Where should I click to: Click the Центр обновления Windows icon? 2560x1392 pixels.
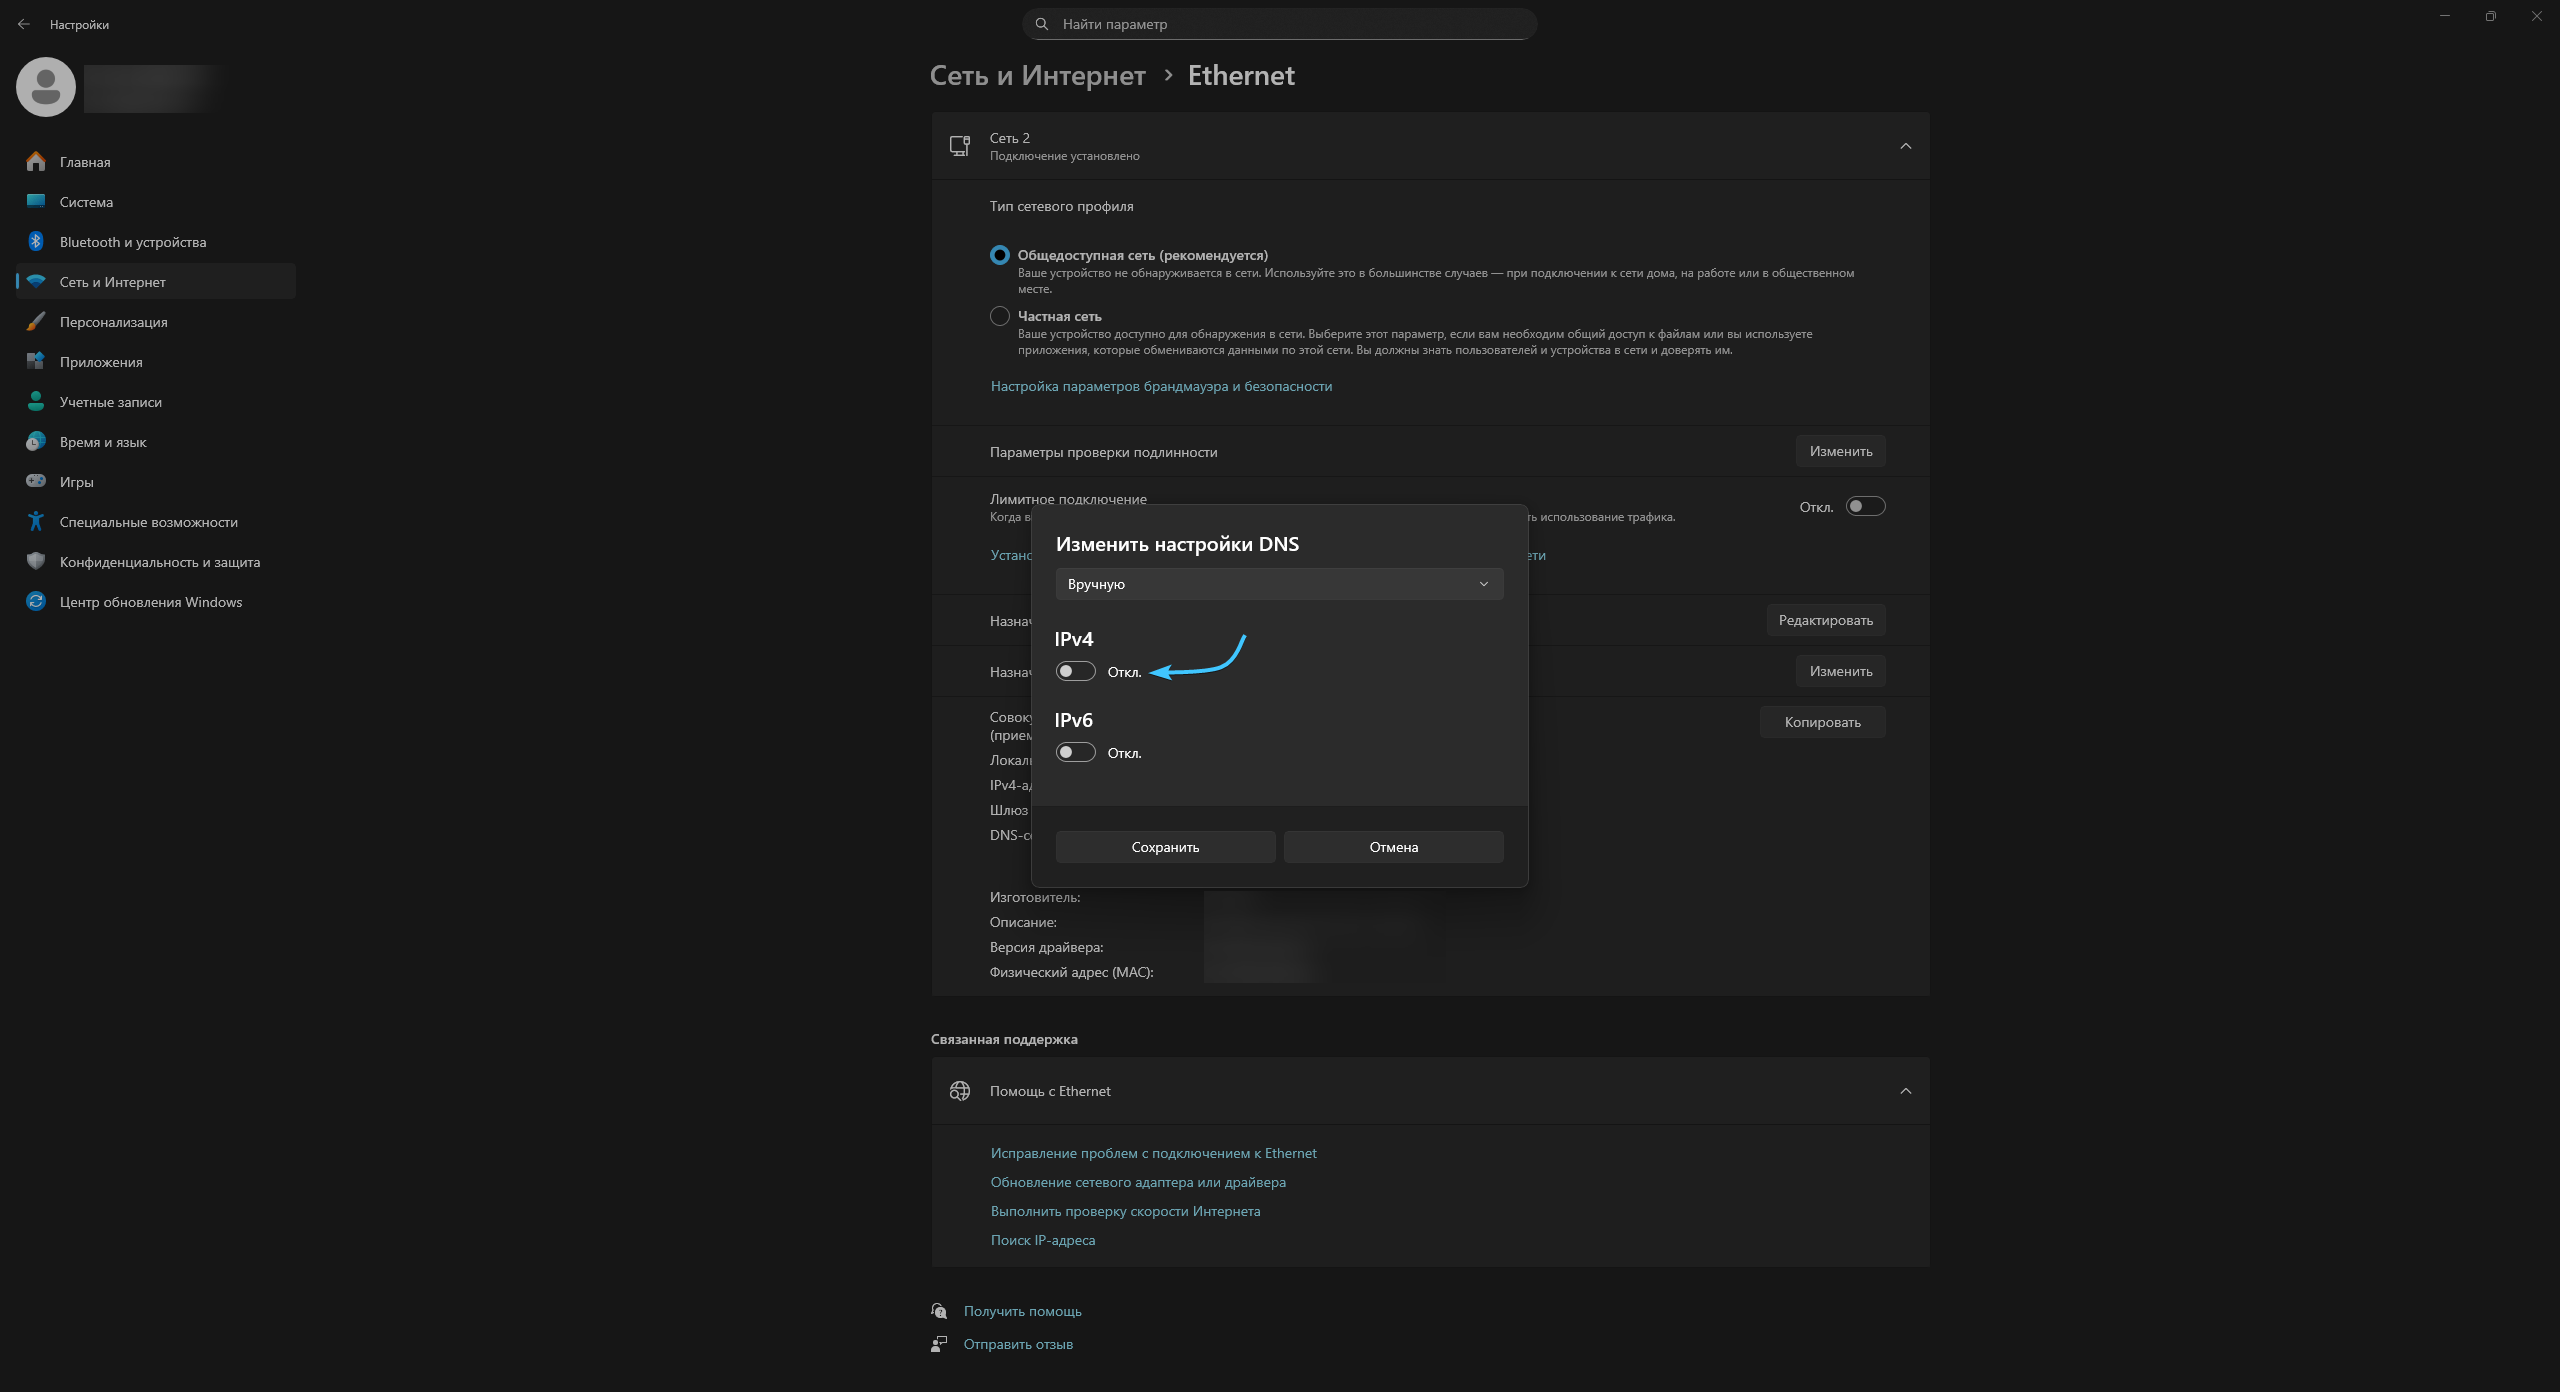click(36, 601)
